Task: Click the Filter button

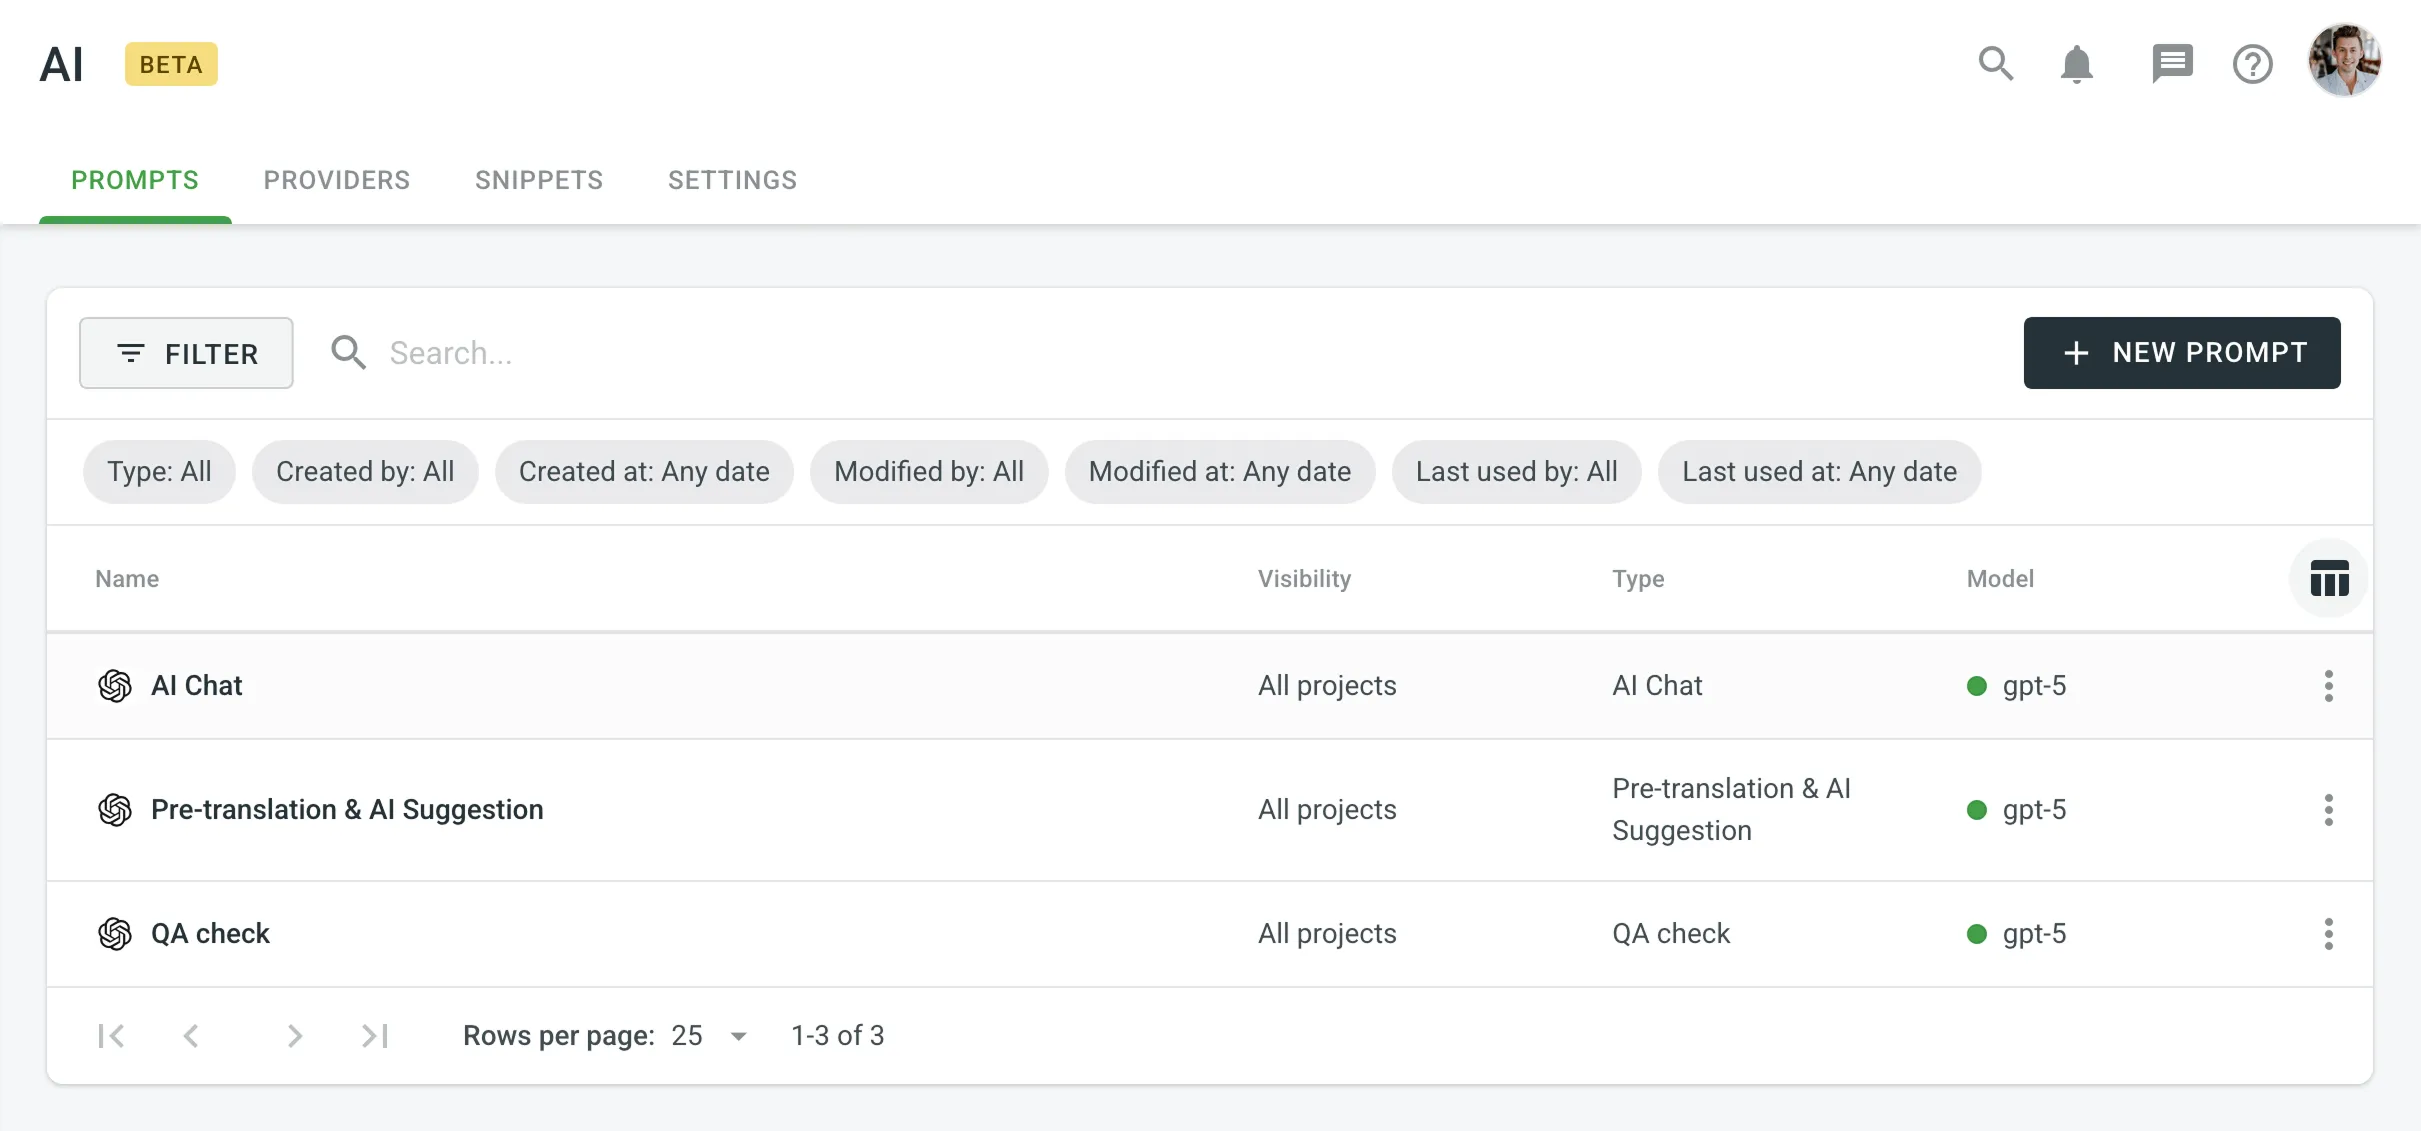Action: pos(186,353)
